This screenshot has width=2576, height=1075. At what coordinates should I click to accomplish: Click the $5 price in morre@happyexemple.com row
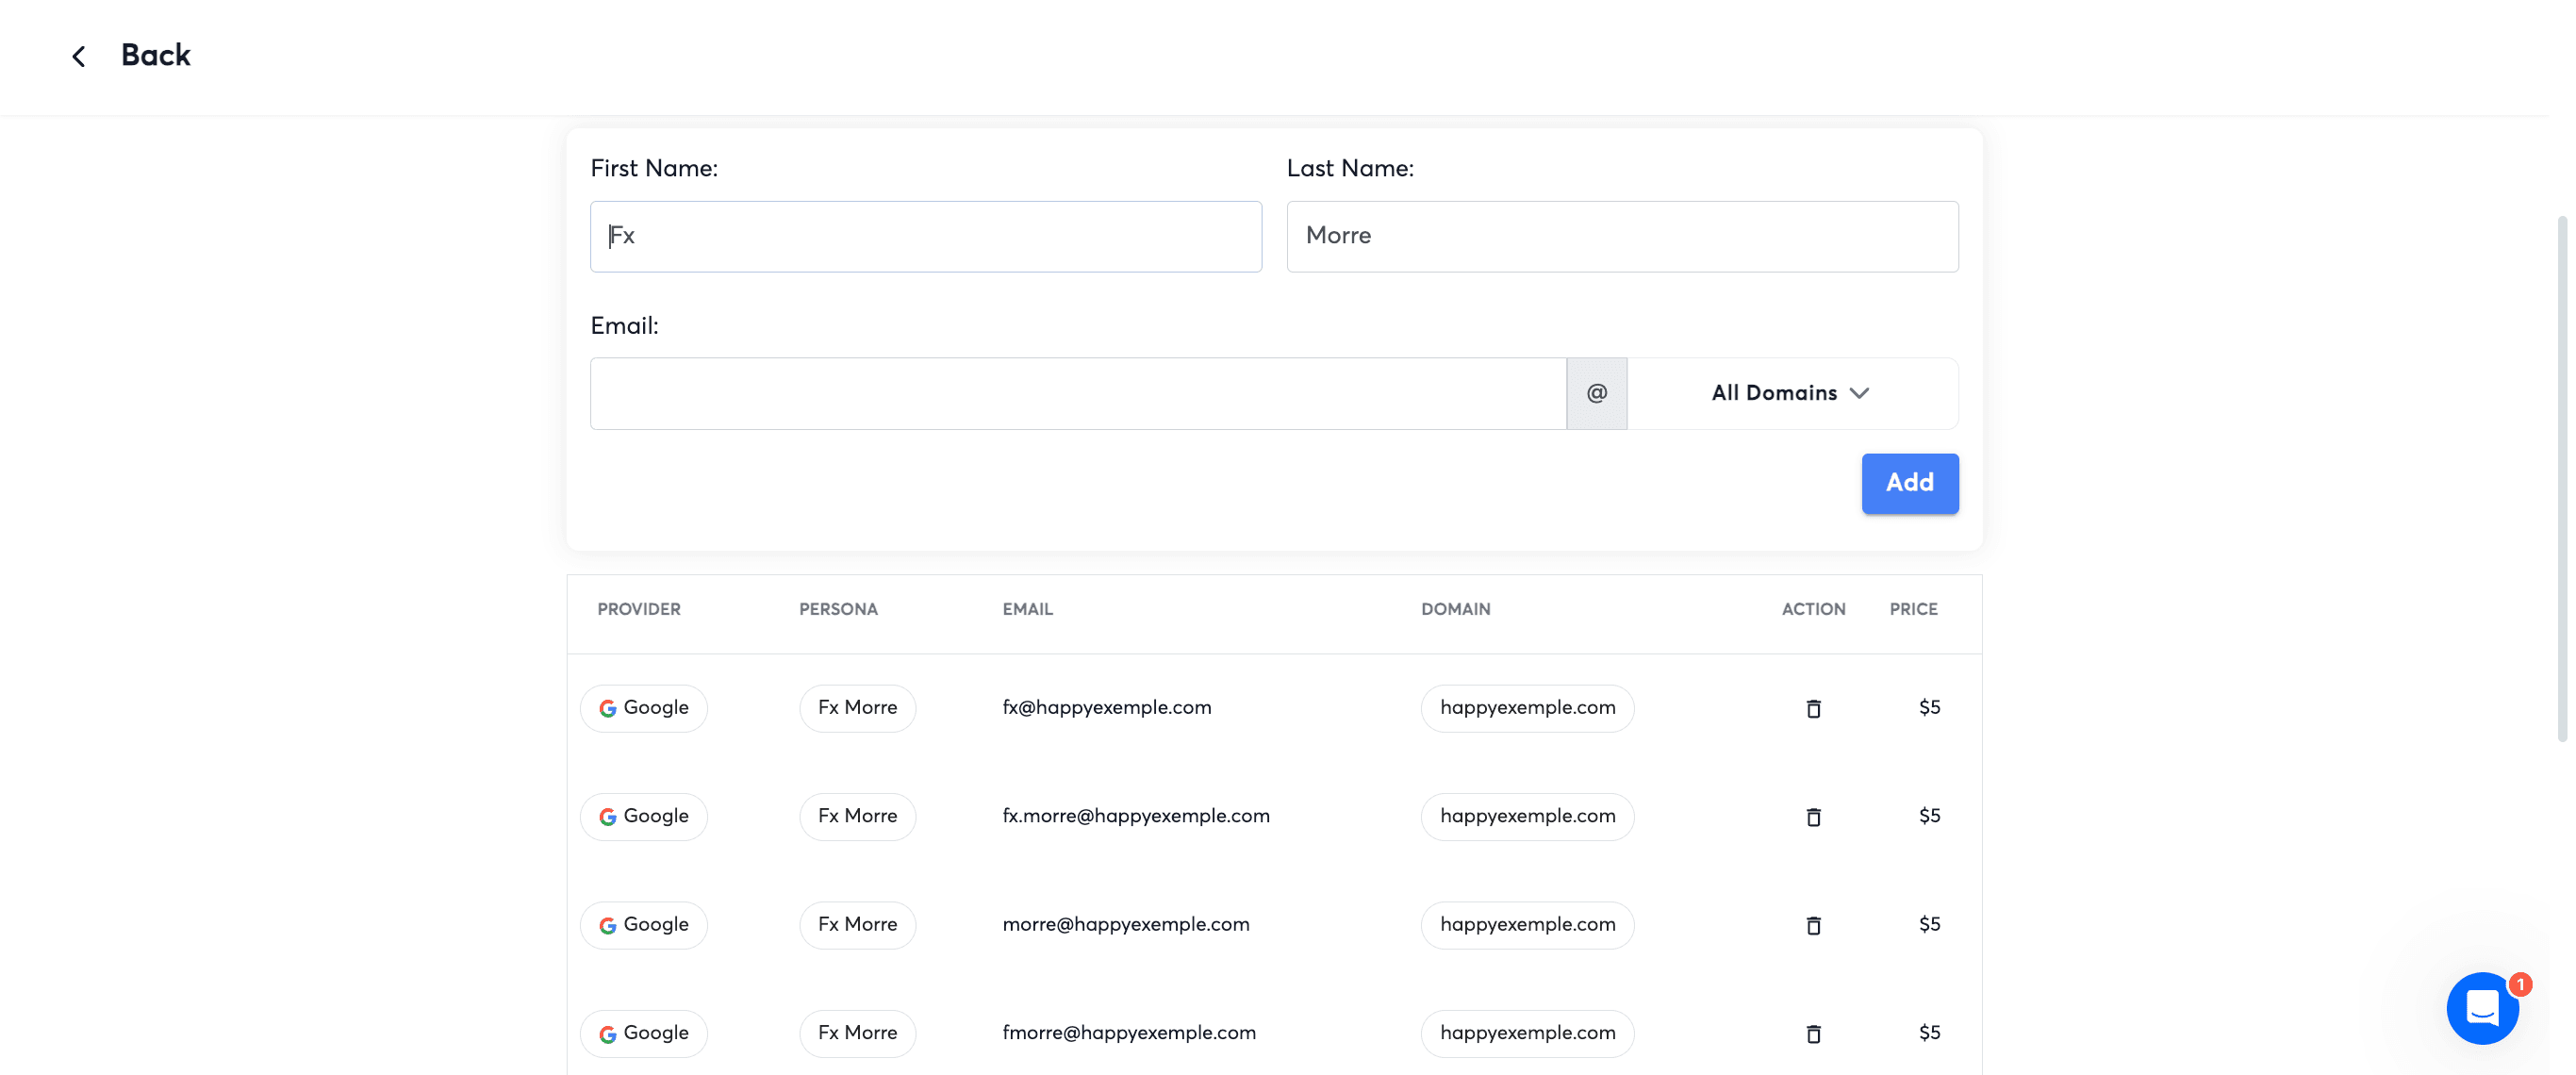[1929, 924]
